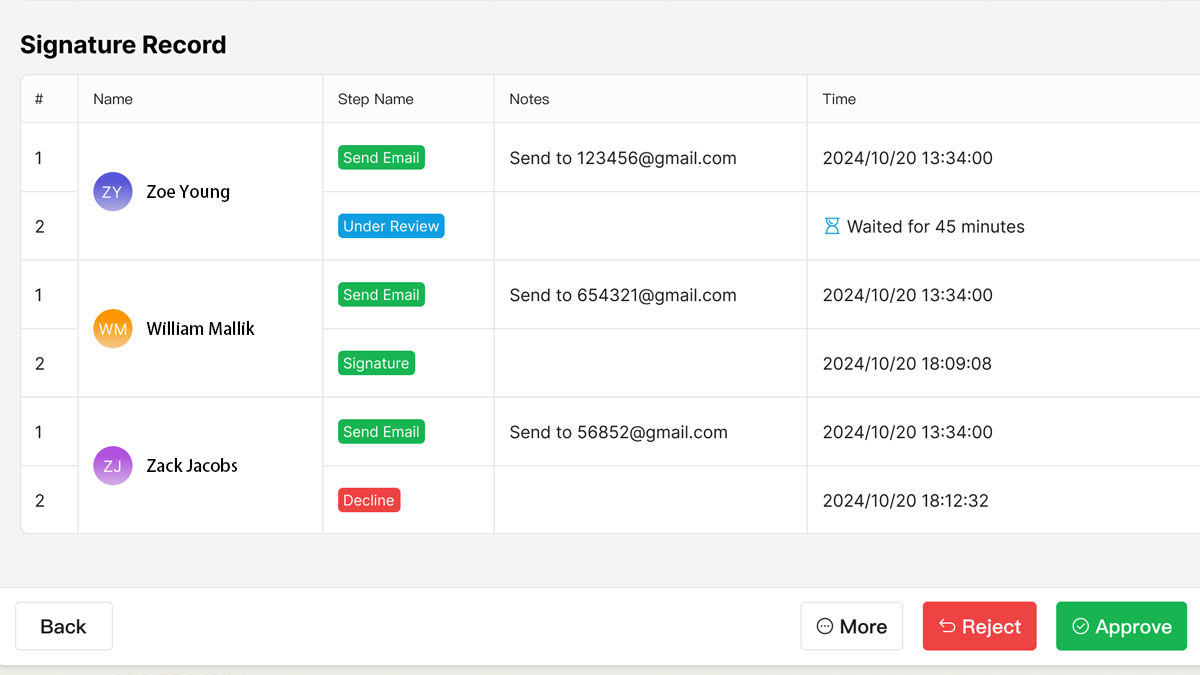Screen dimensions: 1200x675
Task: Click the Notes column header
Action: pos(529,99)
